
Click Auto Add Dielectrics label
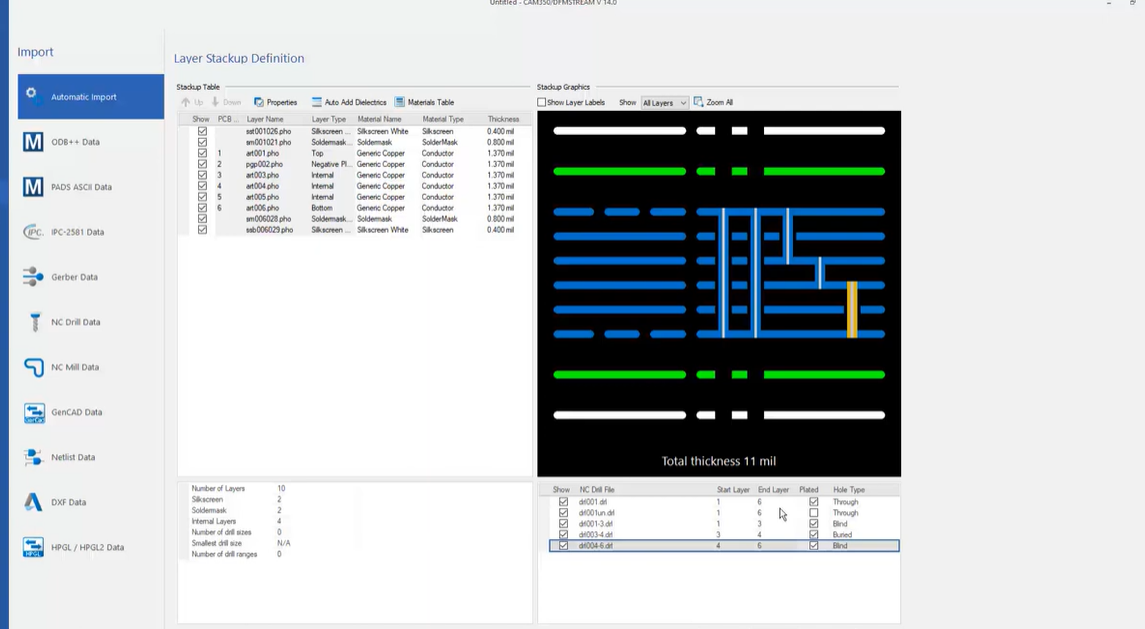click(356, 102)
